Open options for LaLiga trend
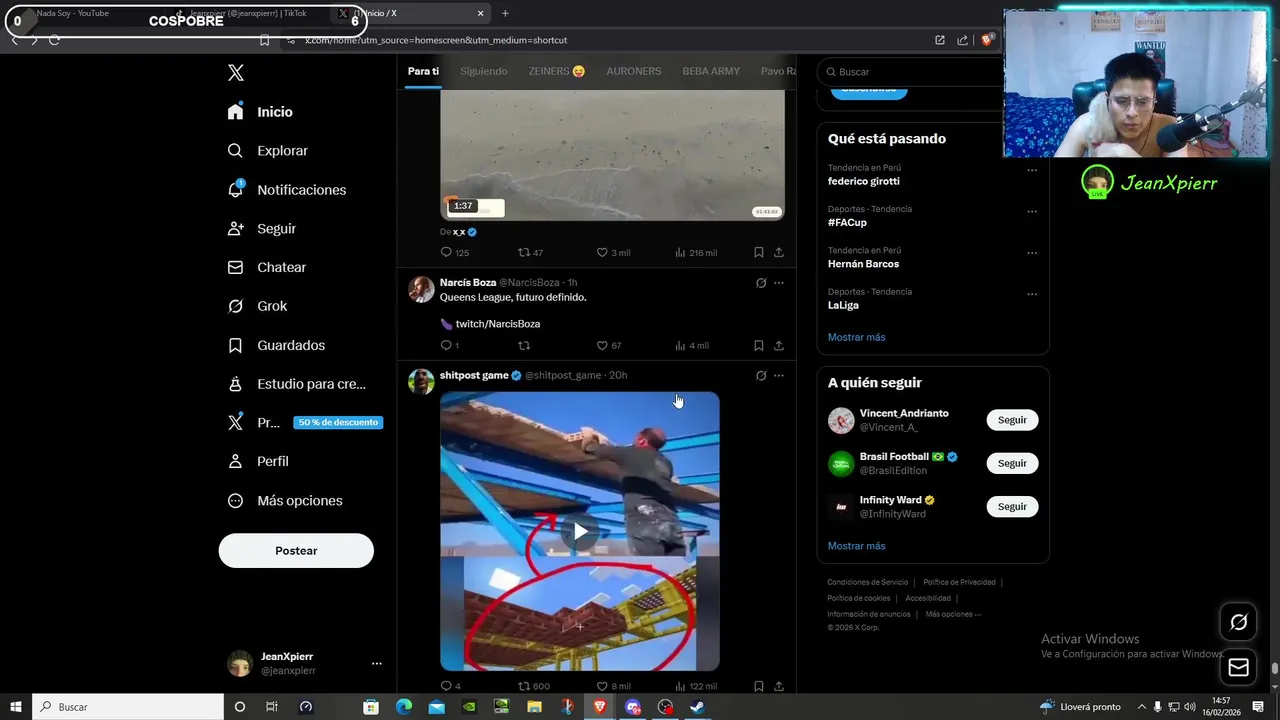This screenshot has height=720, width=1280. (x=1032, y=294)
